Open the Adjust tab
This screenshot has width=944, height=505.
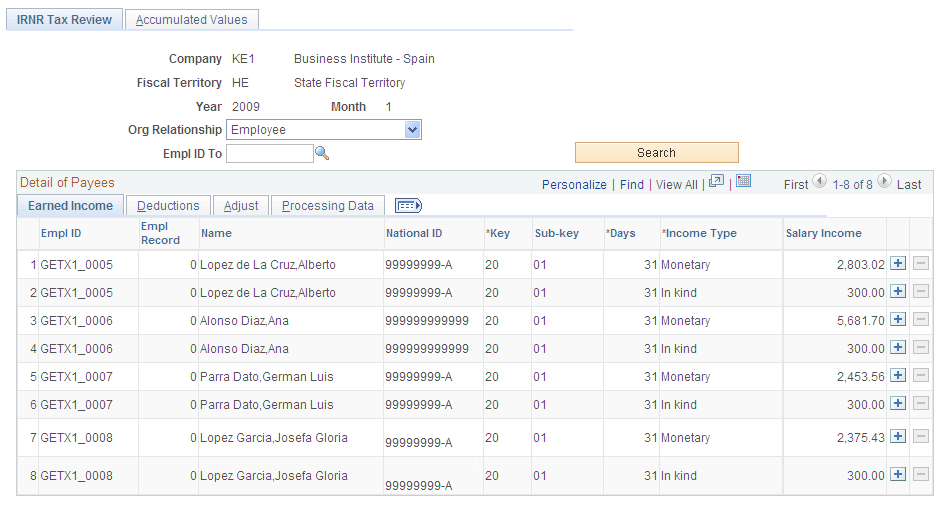tap(241, 206)
